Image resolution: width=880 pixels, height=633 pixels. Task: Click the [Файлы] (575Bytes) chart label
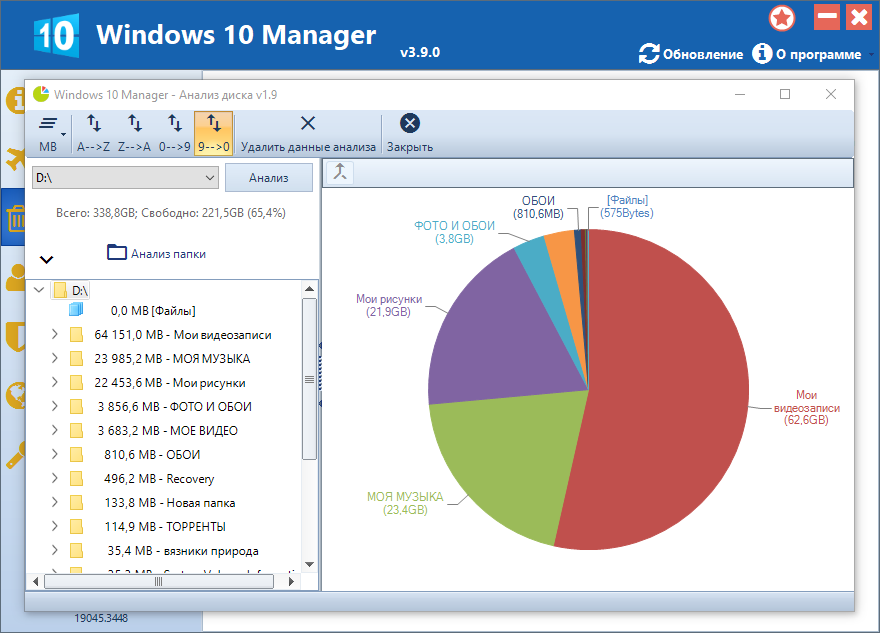point(627,207)
